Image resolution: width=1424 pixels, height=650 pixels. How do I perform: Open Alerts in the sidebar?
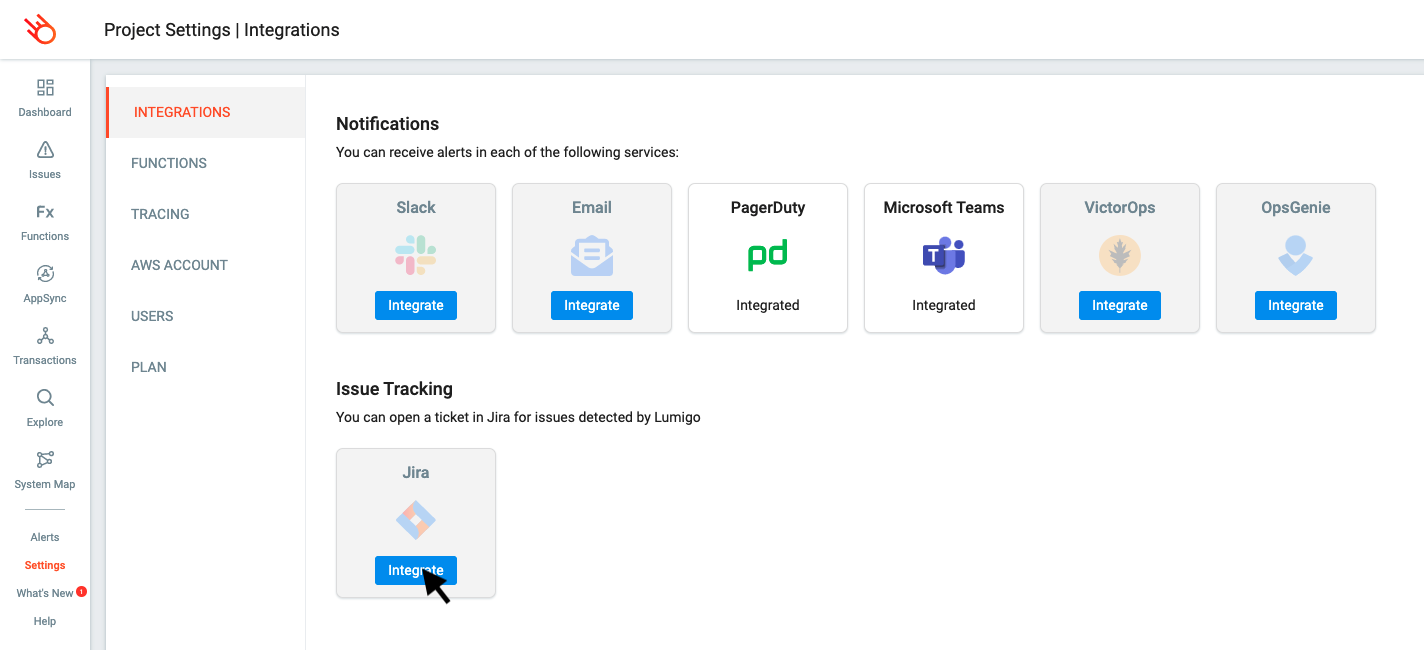click(x=45, y=537)
